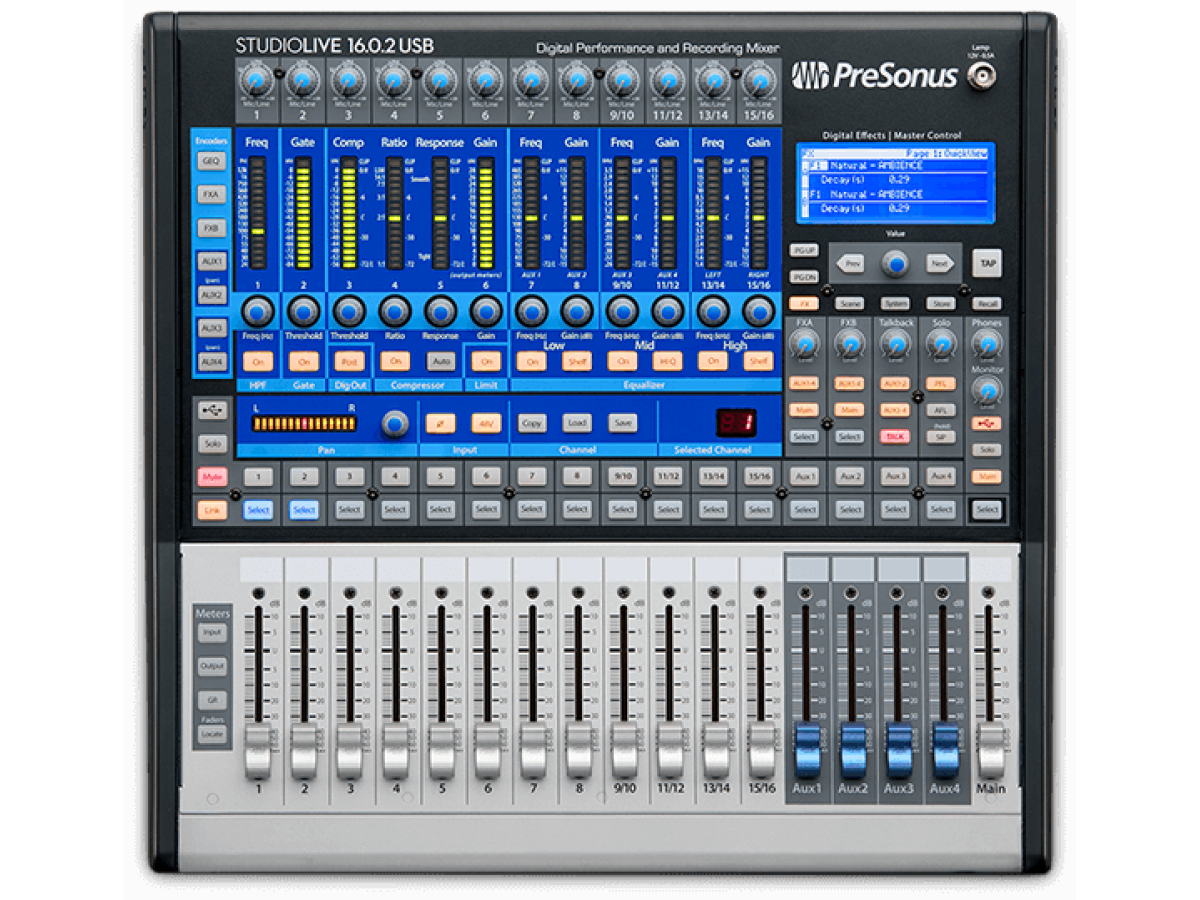Toggle the Low EQ Shelf button
The image size is (1200, 900).
[x=577, y=361]
